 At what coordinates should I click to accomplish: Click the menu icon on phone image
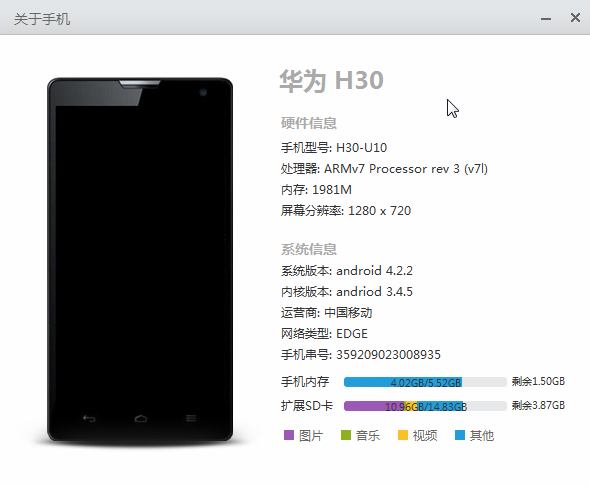coord(191,418)
